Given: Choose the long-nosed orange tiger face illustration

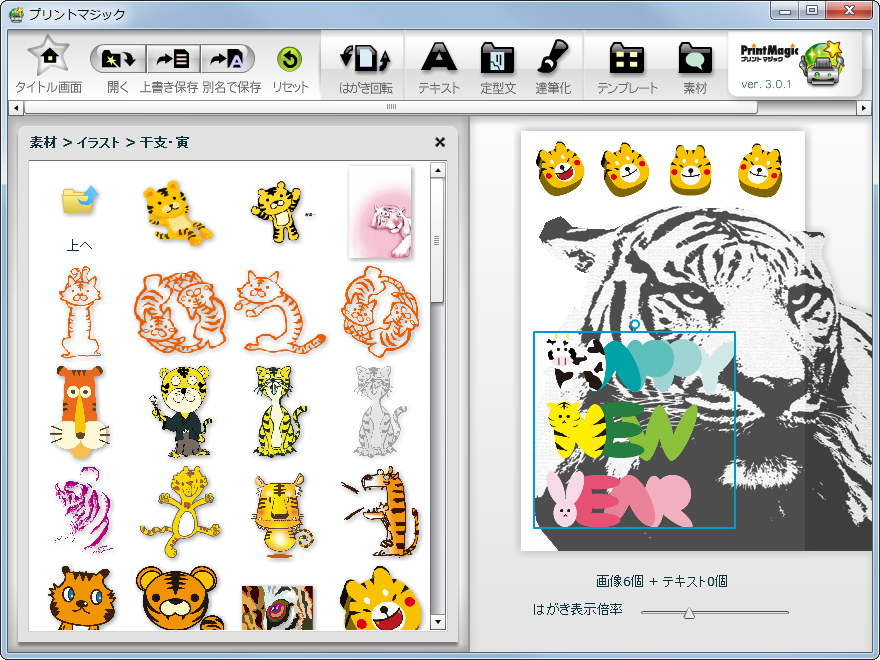Looking at the screenshot, I should tap(80, 412).
